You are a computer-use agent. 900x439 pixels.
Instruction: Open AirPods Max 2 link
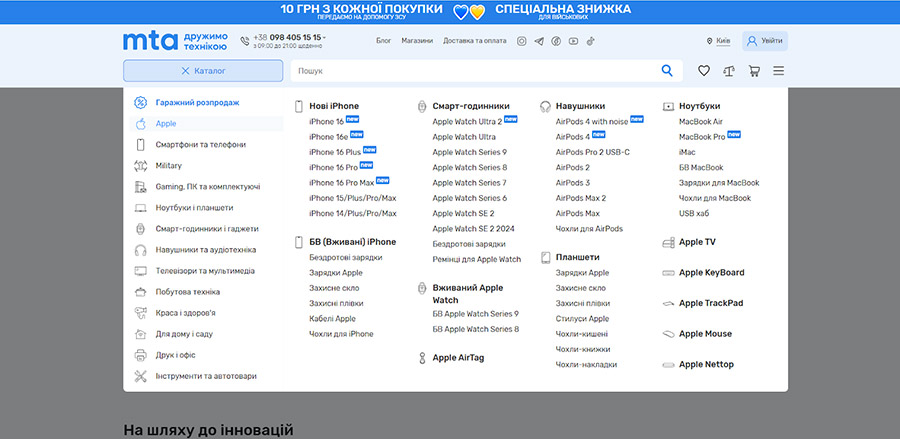point(581,198)
